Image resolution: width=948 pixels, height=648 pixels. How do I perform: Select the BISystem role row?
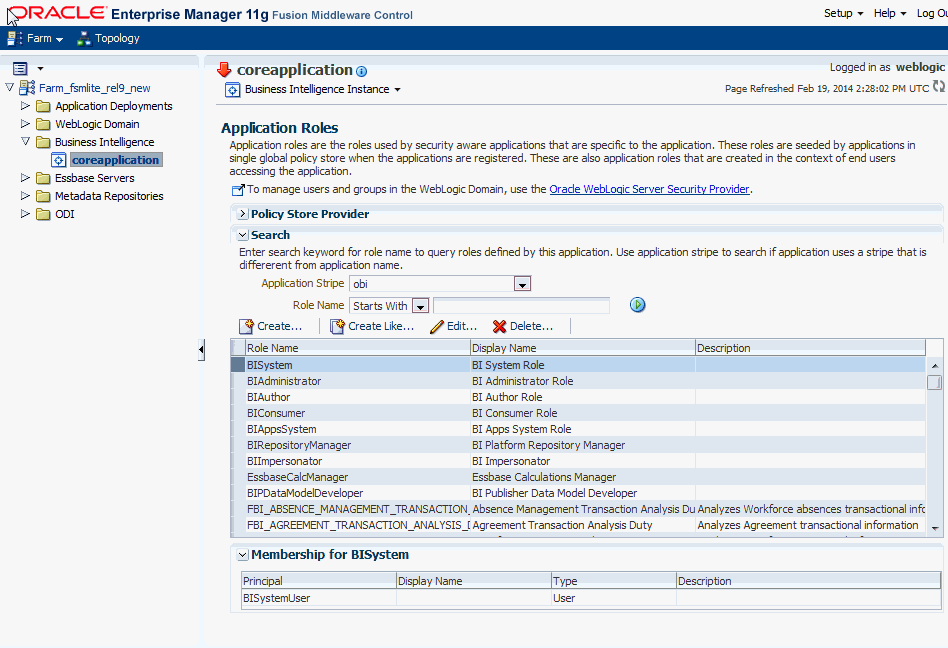tap(578, 365)
